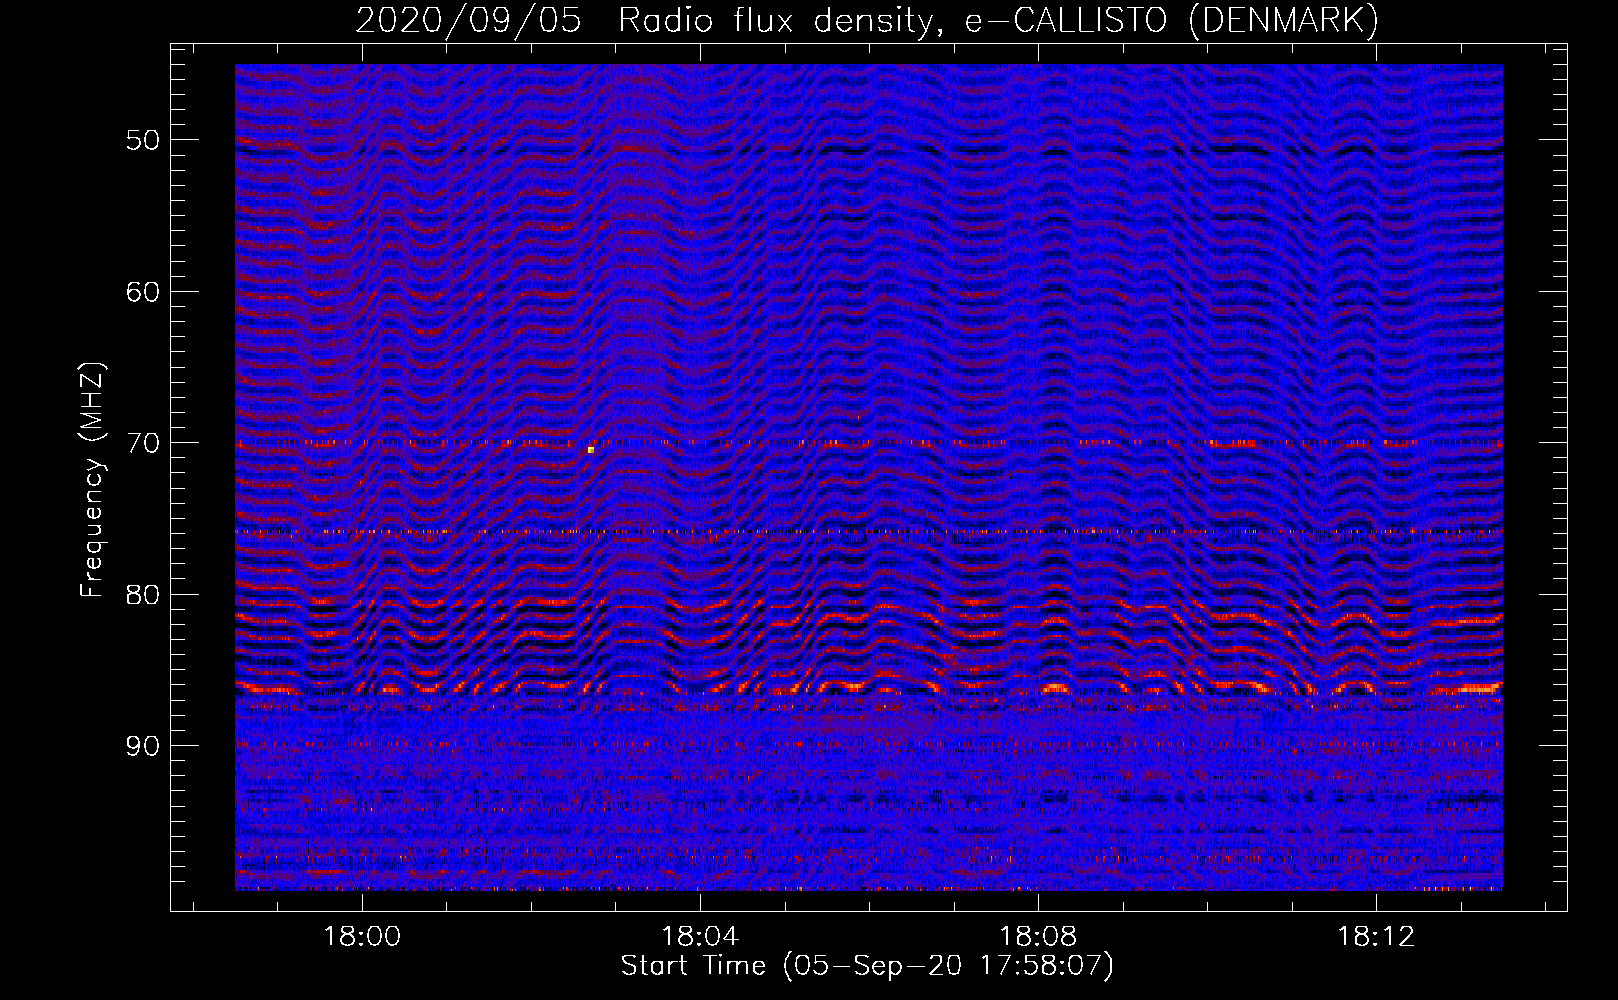Click the 60 frequency axis label
Viewport: 1618px width, 1000px height.
point(143,292)
